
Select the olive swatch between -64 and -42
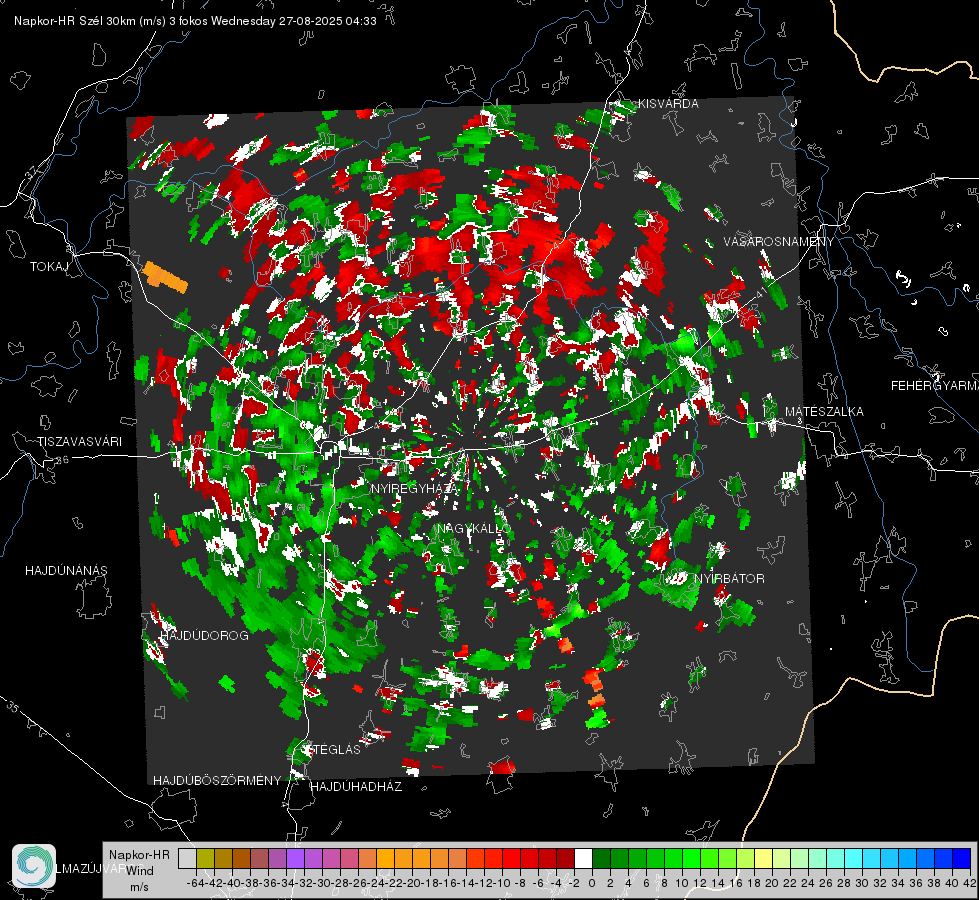point(205,858)
